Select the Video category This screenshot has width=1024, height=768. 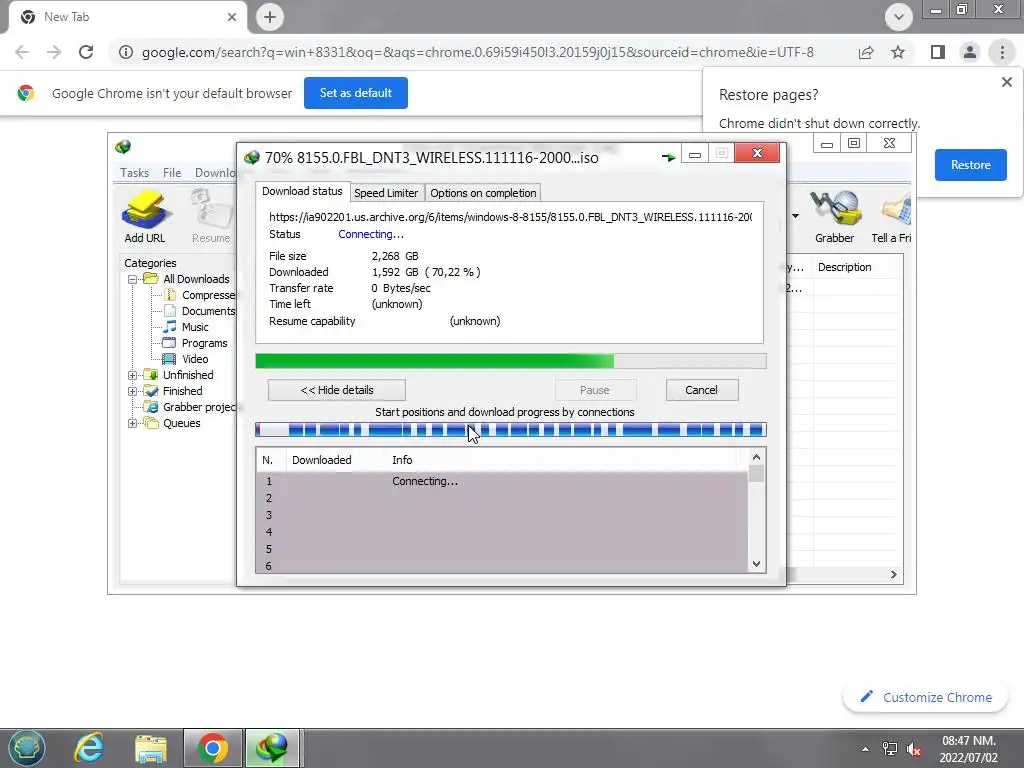(186, 359)
